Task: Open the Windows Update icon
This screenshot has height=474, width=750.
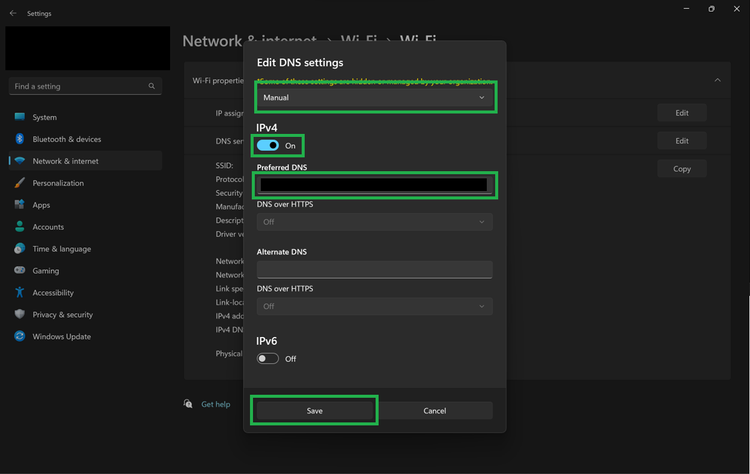Action: [x=19, y=337]
